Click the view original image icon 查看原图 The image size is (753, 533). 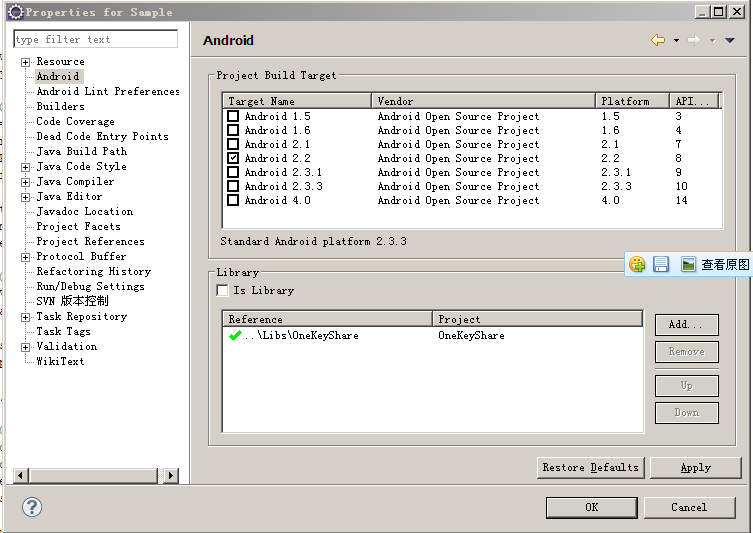688,264
